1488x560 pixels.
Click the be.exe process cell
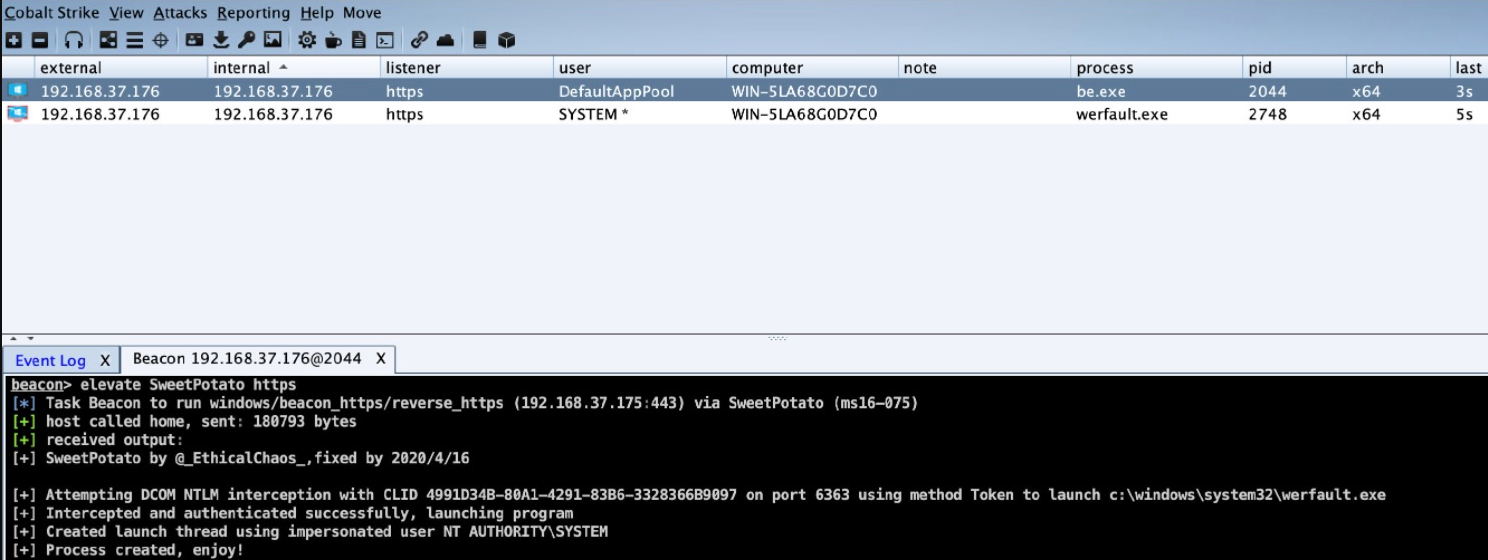1157,91
